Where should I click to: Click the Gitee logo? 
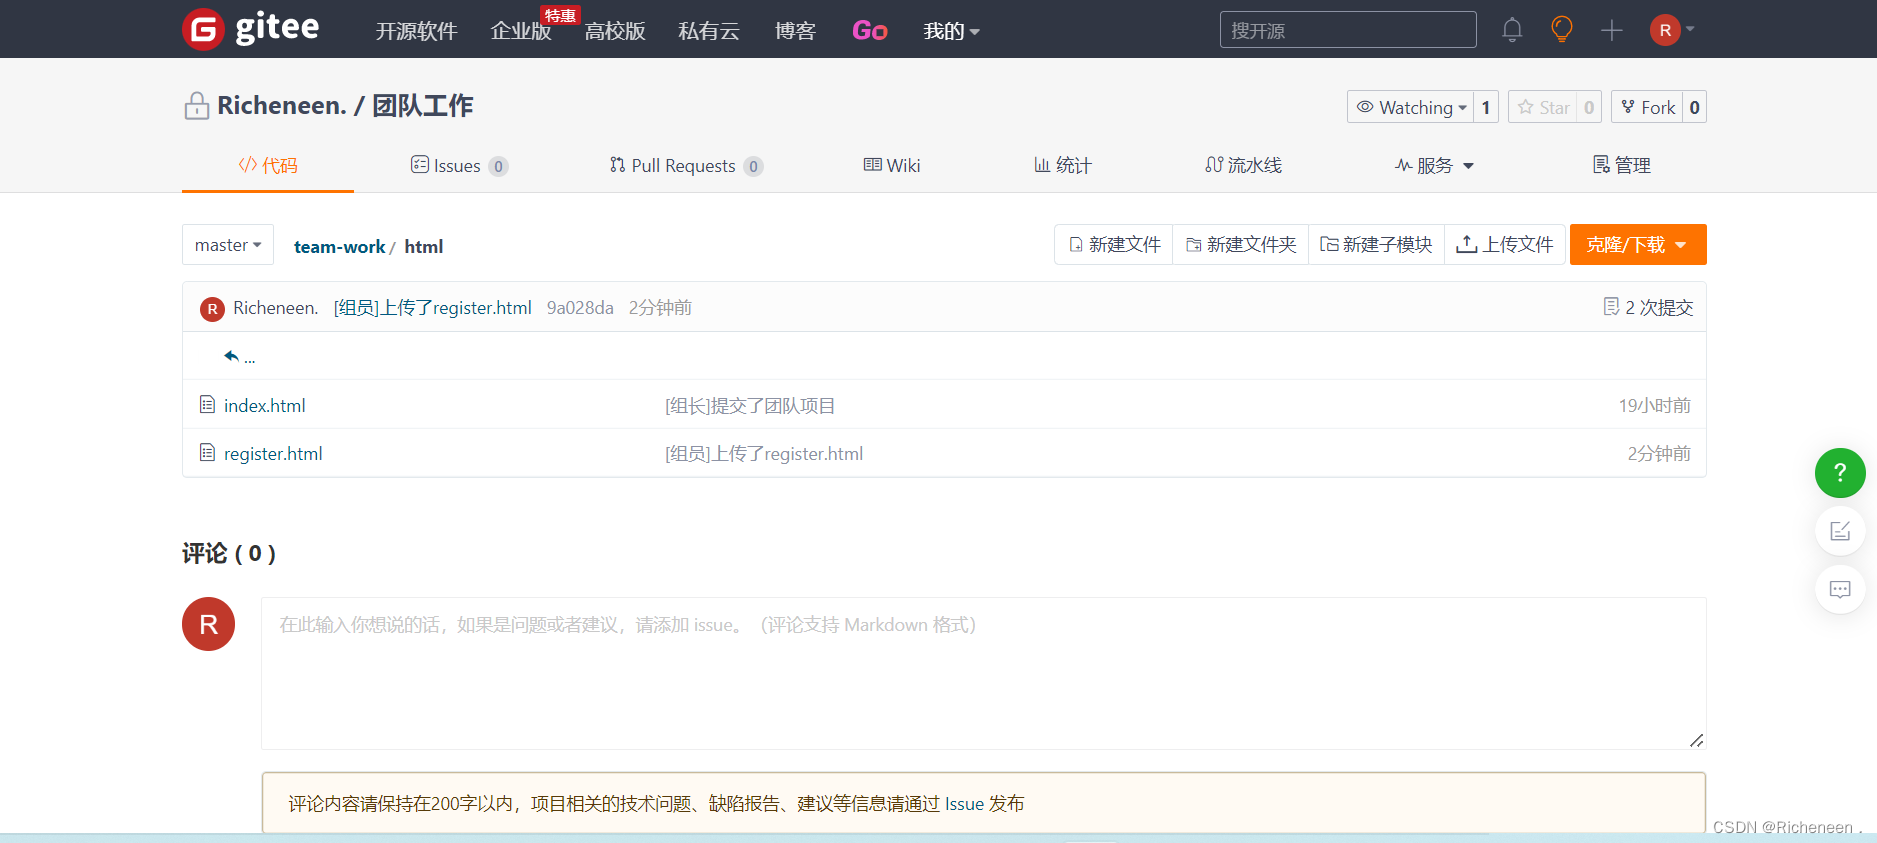(x=251, y=29)
